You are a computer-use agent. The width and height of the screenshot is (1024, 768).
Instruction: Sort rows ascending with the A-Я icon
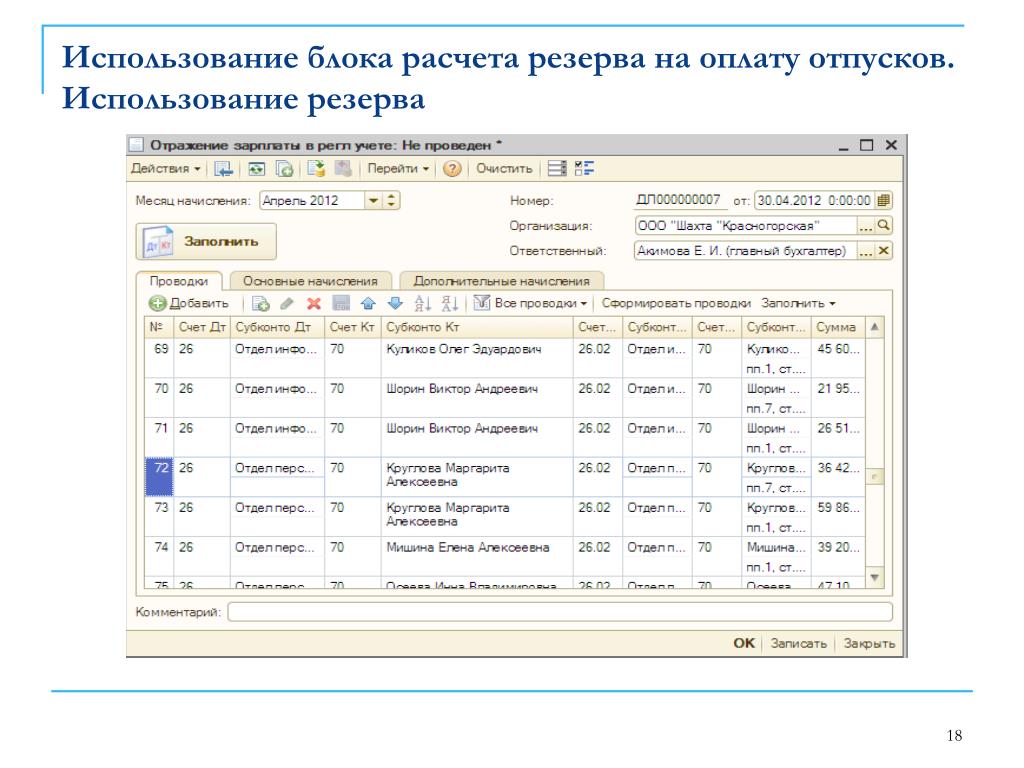pos(423,303)
